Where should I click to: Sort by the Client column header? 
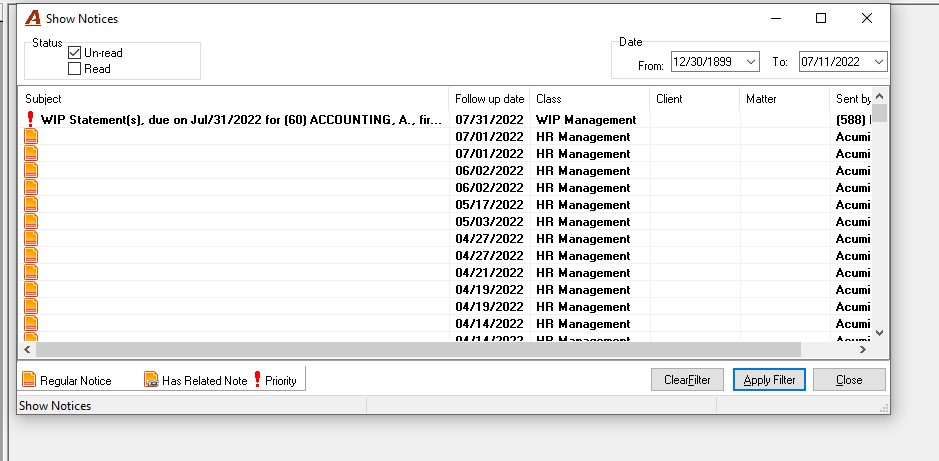click(695, 99)
